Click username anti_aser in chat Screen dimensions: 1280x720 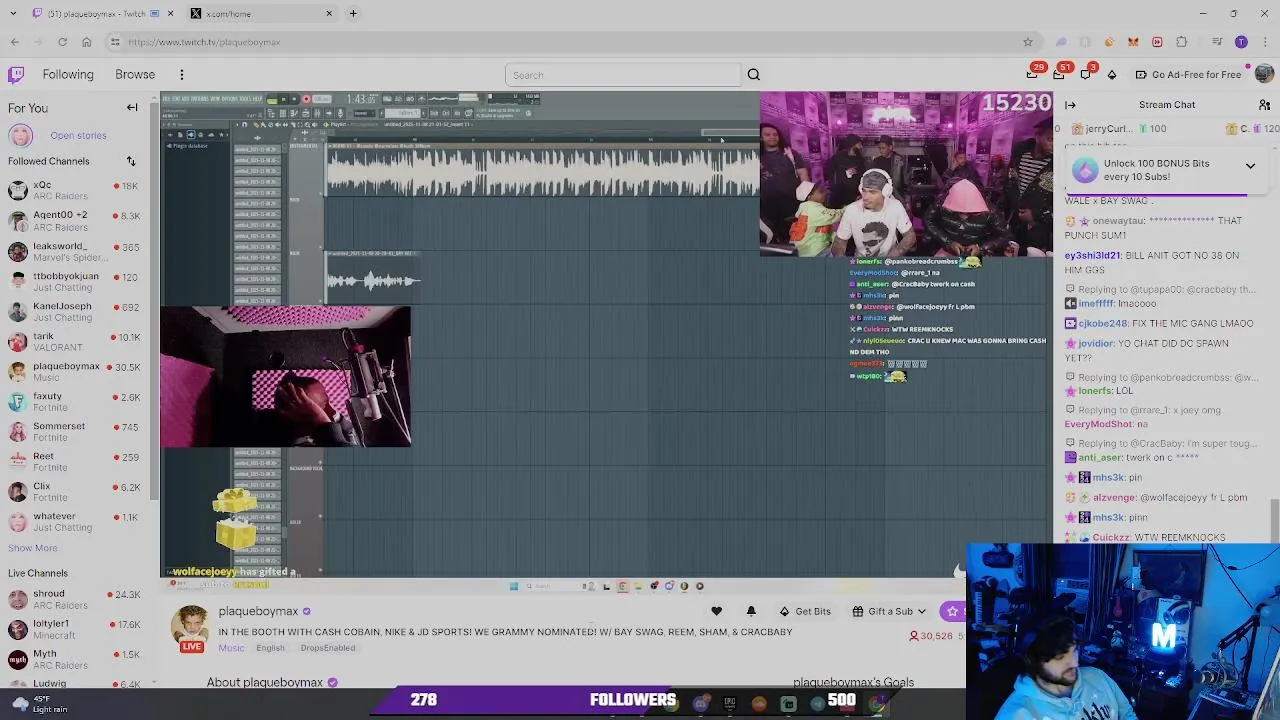click(x=1101, y=458)
